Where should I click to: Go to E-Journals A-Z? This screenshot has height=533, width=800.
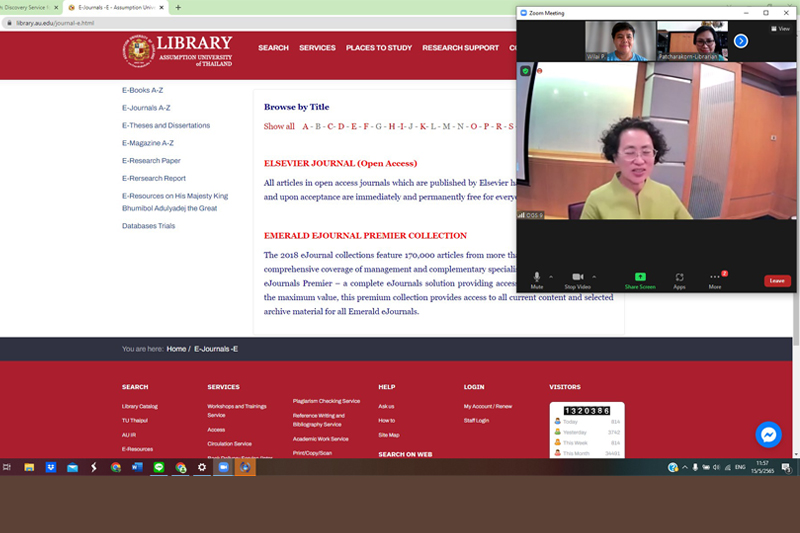tap(146, 108)
